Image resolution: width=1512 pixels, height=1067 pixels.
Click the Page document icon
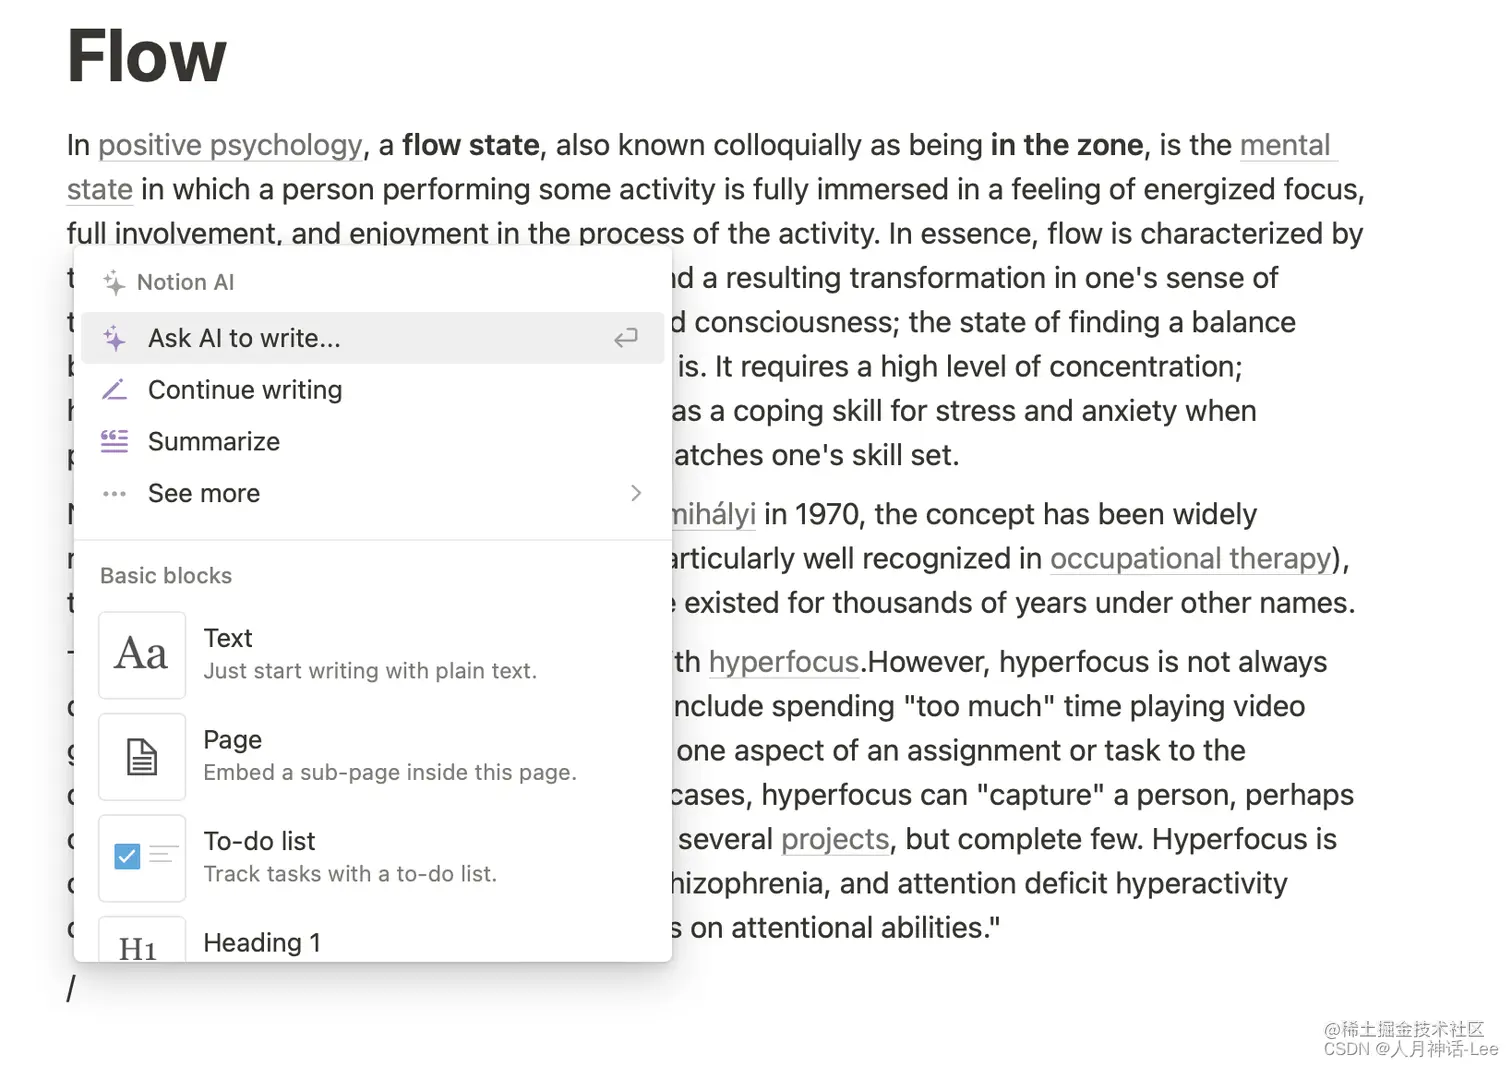142,757
